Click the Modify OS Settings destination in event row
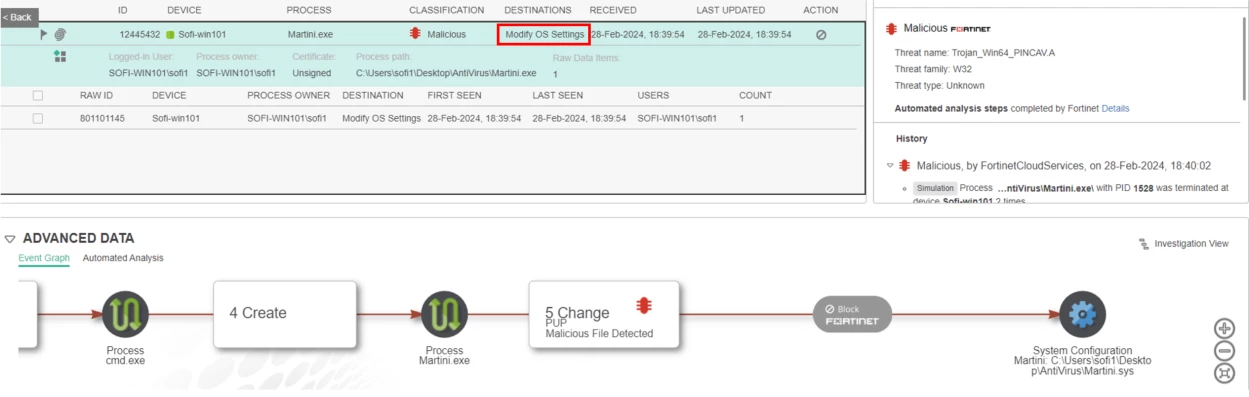1249x397 pixels. (x=545, y=34)
